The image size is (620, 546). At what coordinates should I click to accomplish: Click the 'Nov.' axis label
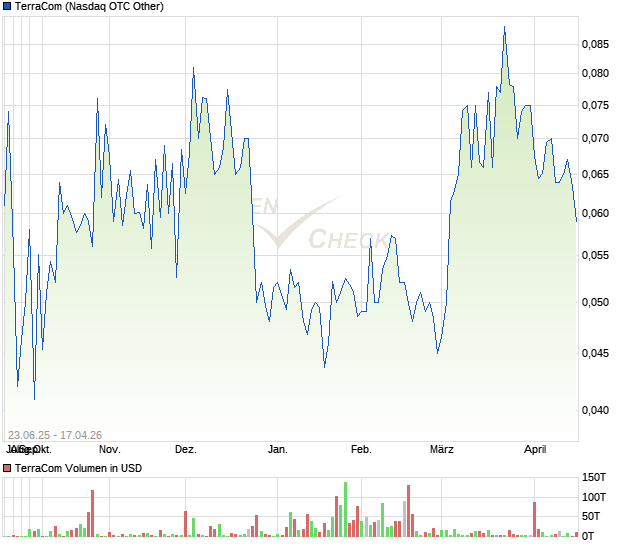(110, 450)
